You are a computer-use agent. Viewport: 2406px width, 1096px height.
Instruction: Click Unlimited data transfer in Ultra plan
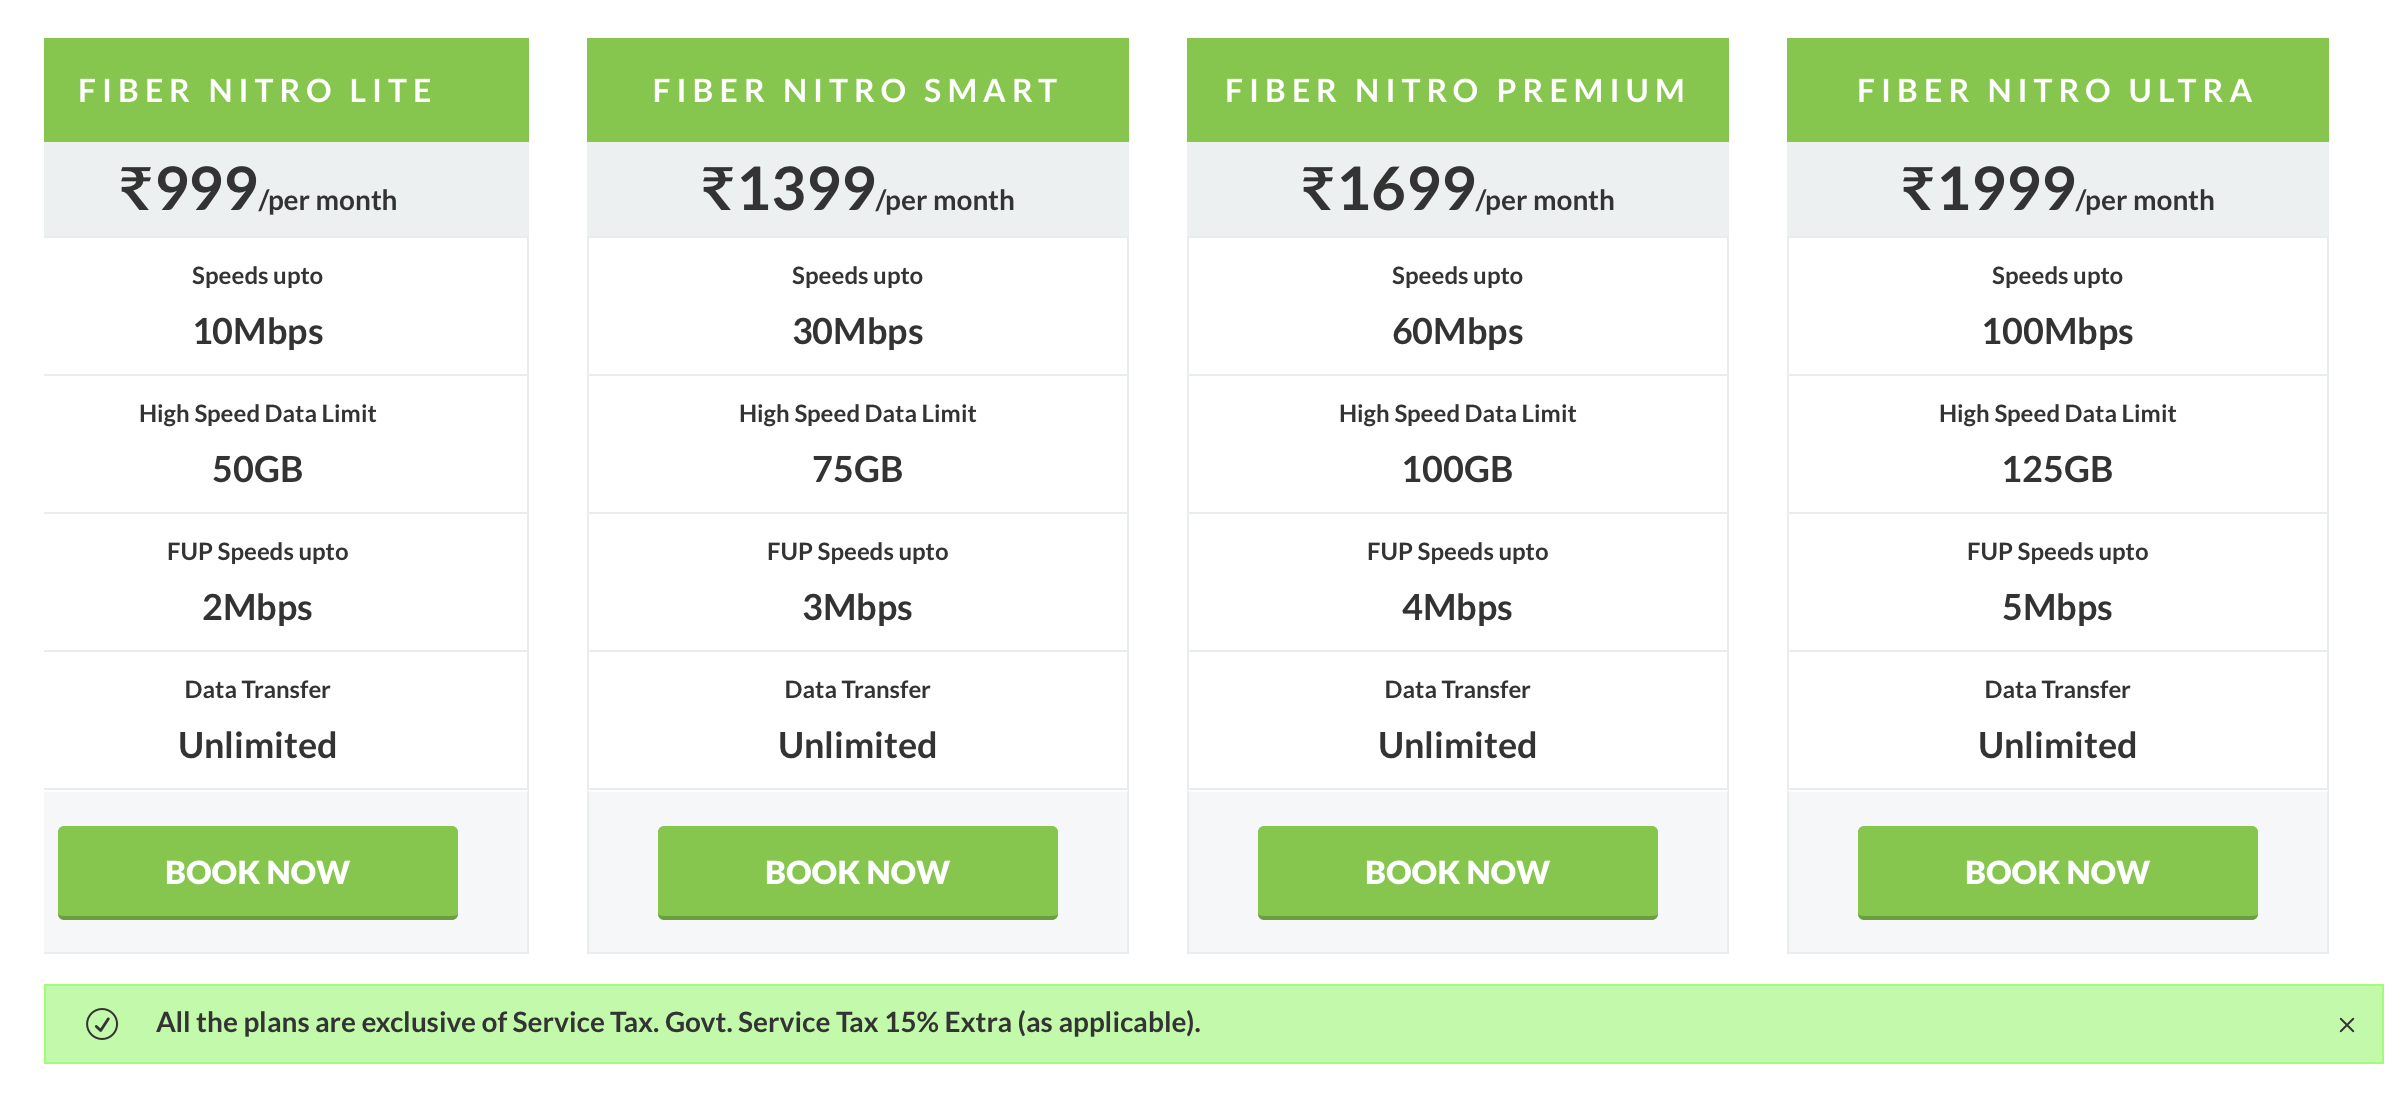pyautogui.click(x=2058, y=746)
